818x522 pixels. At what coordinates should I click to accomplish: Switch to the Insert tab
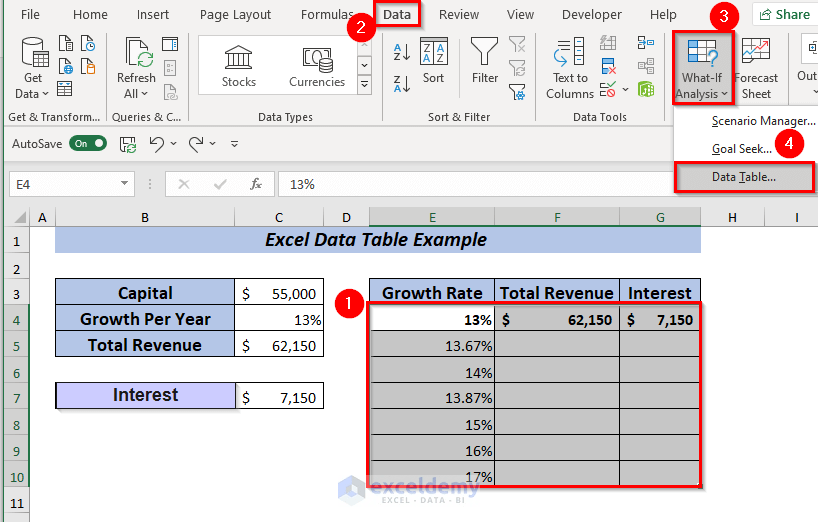tap(153, 15)
